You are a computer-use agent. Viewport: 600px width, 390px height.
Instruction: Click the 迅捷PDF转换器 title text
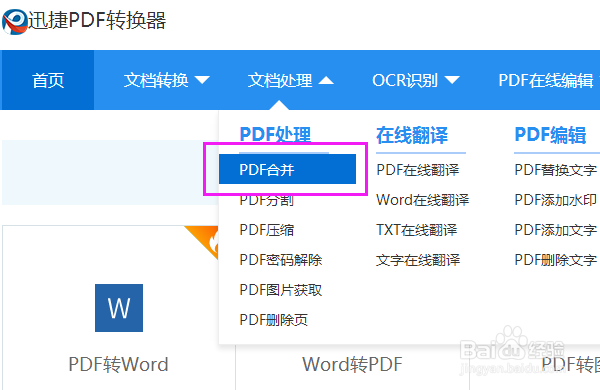[97, 20]
